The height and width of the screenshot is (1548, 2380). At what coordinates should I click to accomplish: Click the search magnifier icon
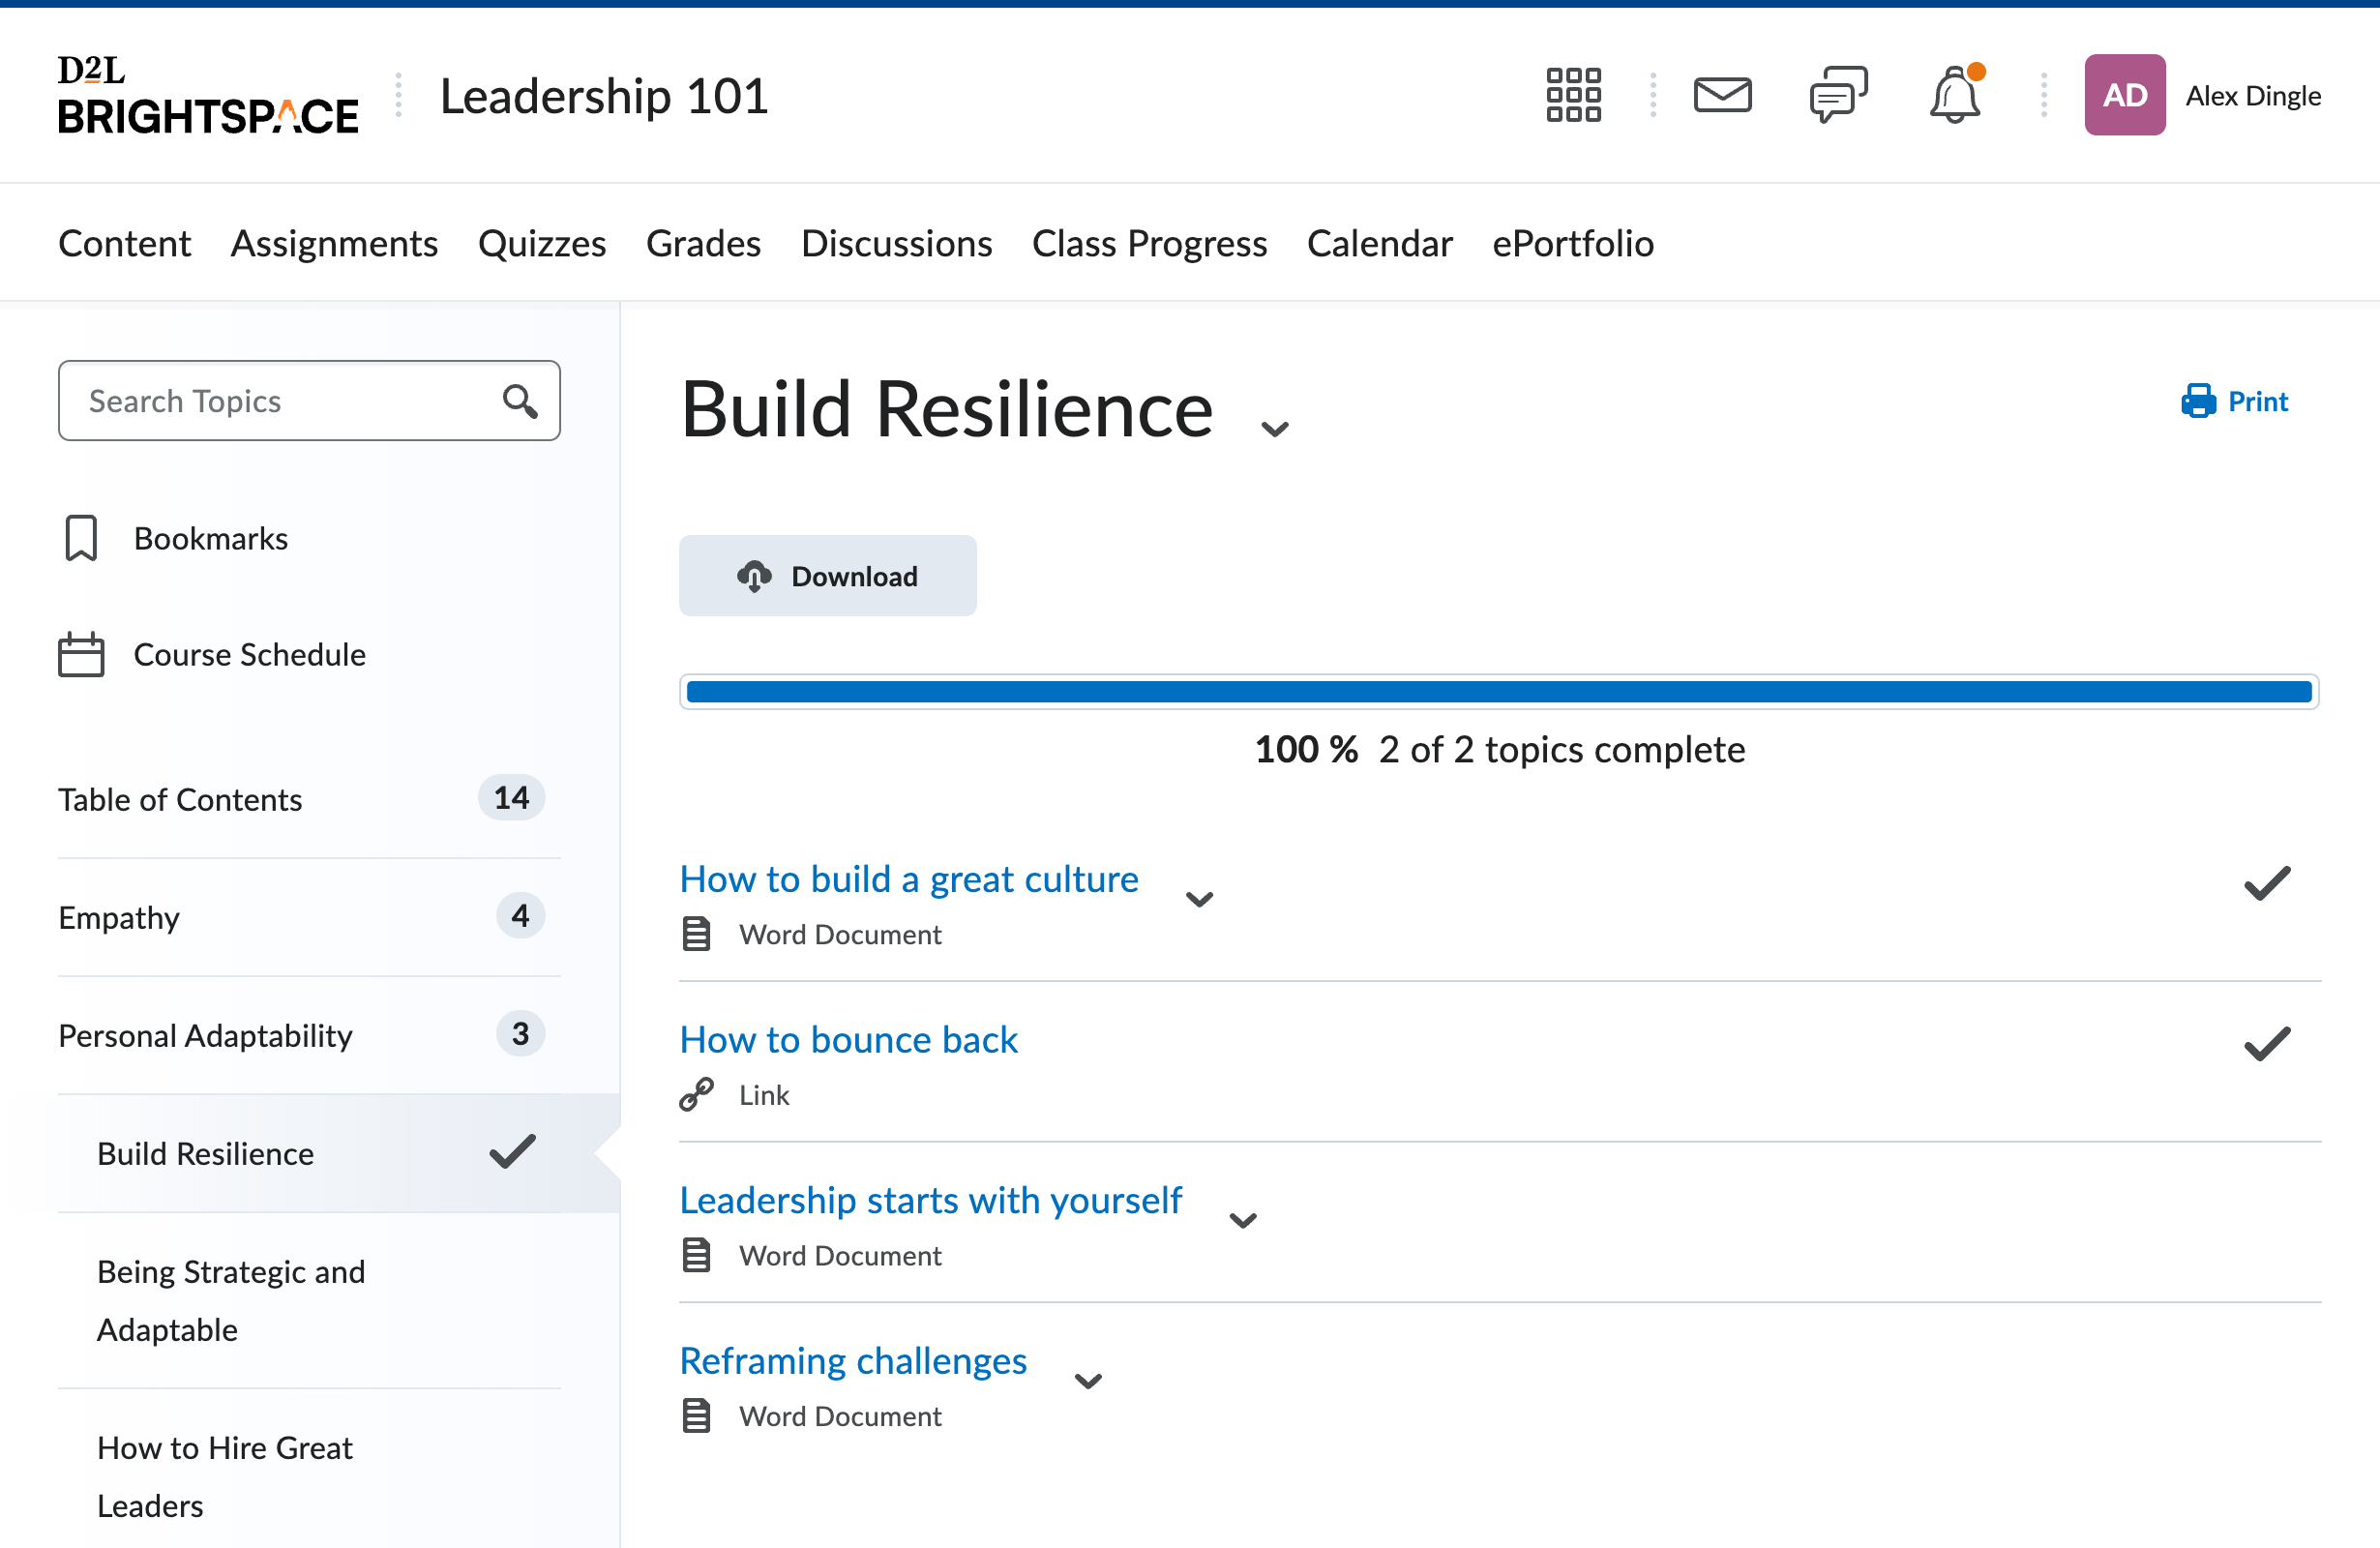click(519, 401)
